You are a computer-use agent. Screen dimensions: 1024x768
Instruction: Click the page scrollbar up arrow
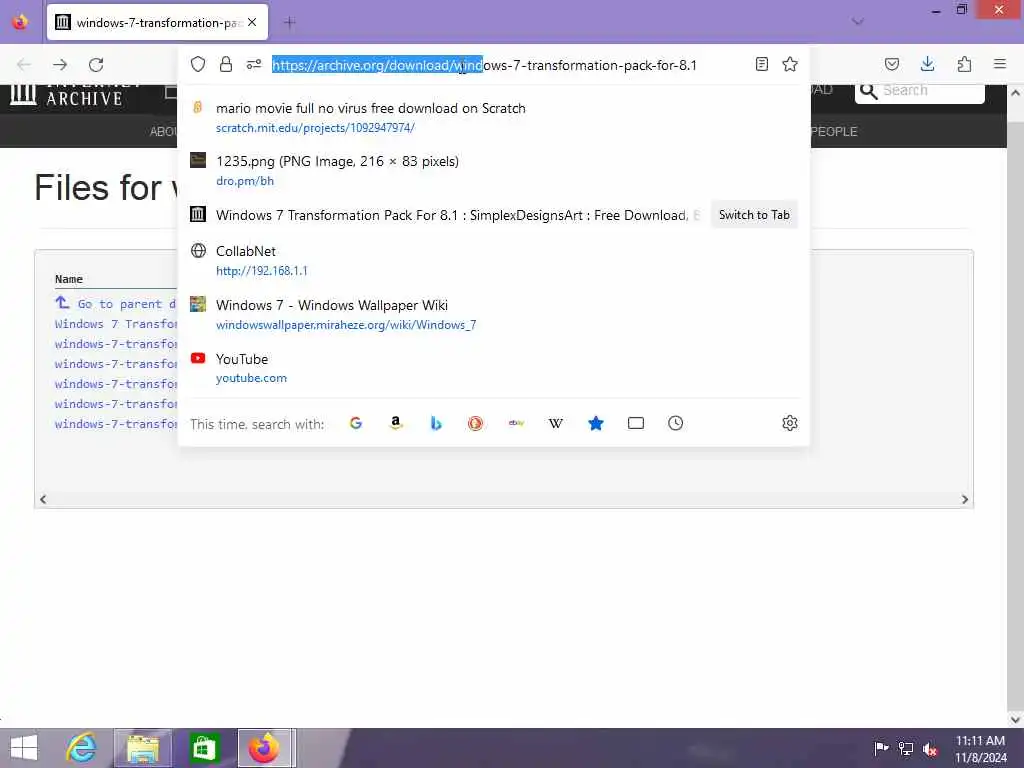[x=1016, y=93]
